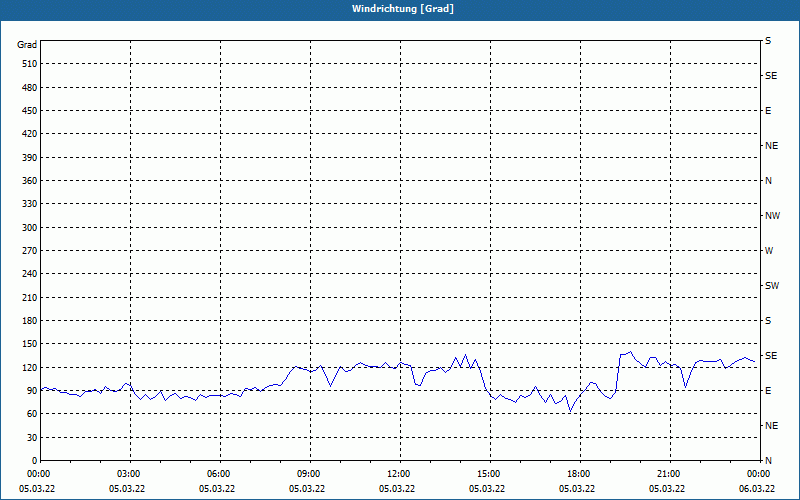This screenshot has width=800, height=500.
Task: Click the y-axis origin value "0"
Action: click(35, 461)
